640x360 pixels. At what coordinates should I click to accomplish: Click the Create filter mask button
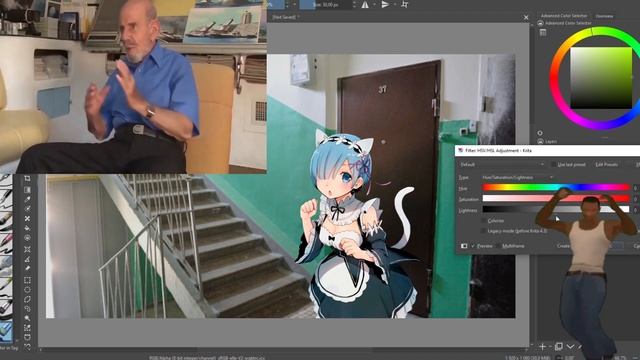point(563,246)
